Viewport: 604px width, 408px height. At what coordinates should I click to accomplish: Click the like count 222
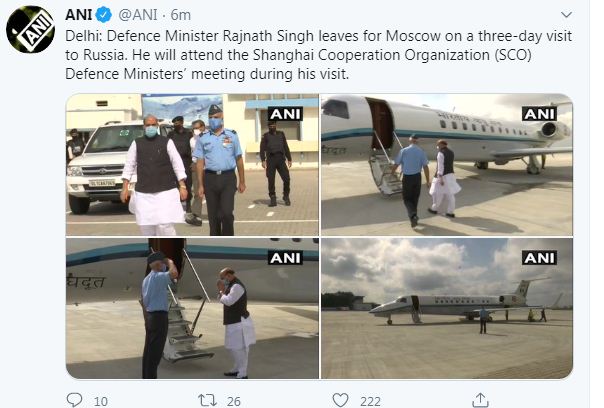click(370, 401)
